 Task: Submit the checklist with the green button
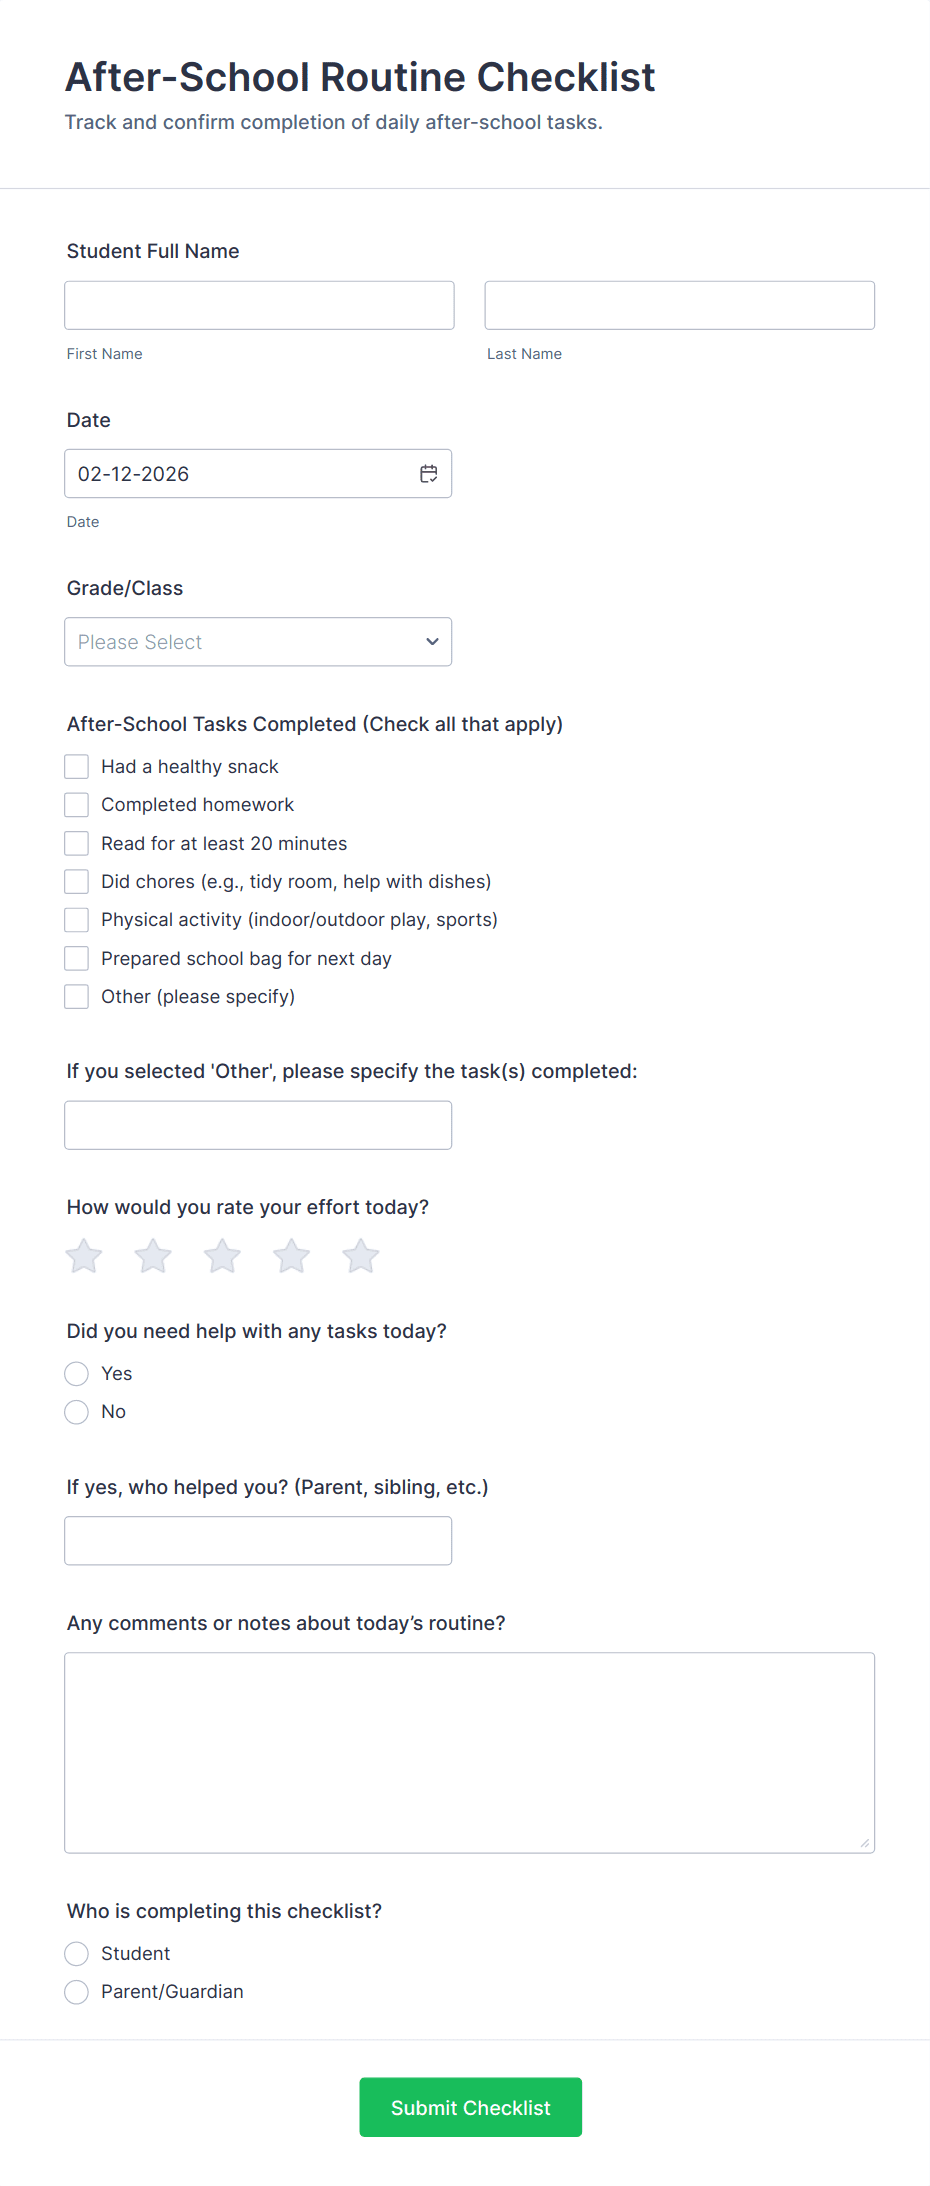coord(471,2108)
